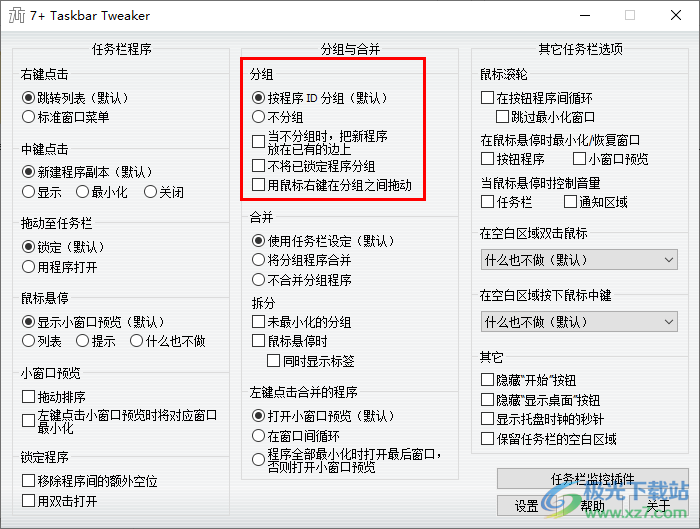Enable 任务栏 volume control checkbox
The height and width of the screenshot is (529, 700).
[487, 202]
